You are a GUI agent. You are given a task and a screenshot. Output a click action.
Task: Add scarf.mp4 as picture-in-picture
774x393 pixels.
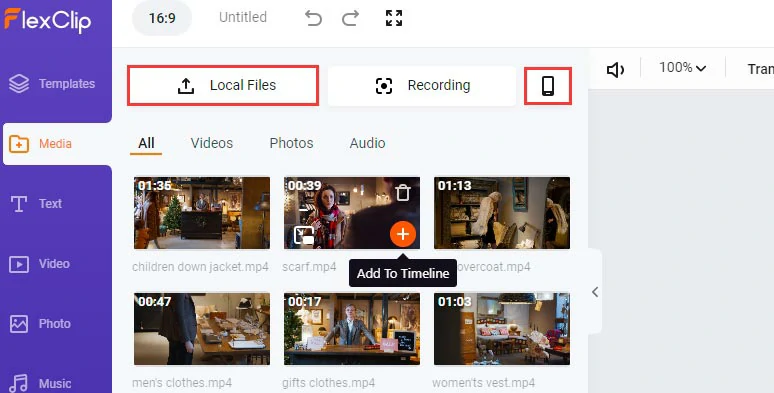[x=304, y=236]
